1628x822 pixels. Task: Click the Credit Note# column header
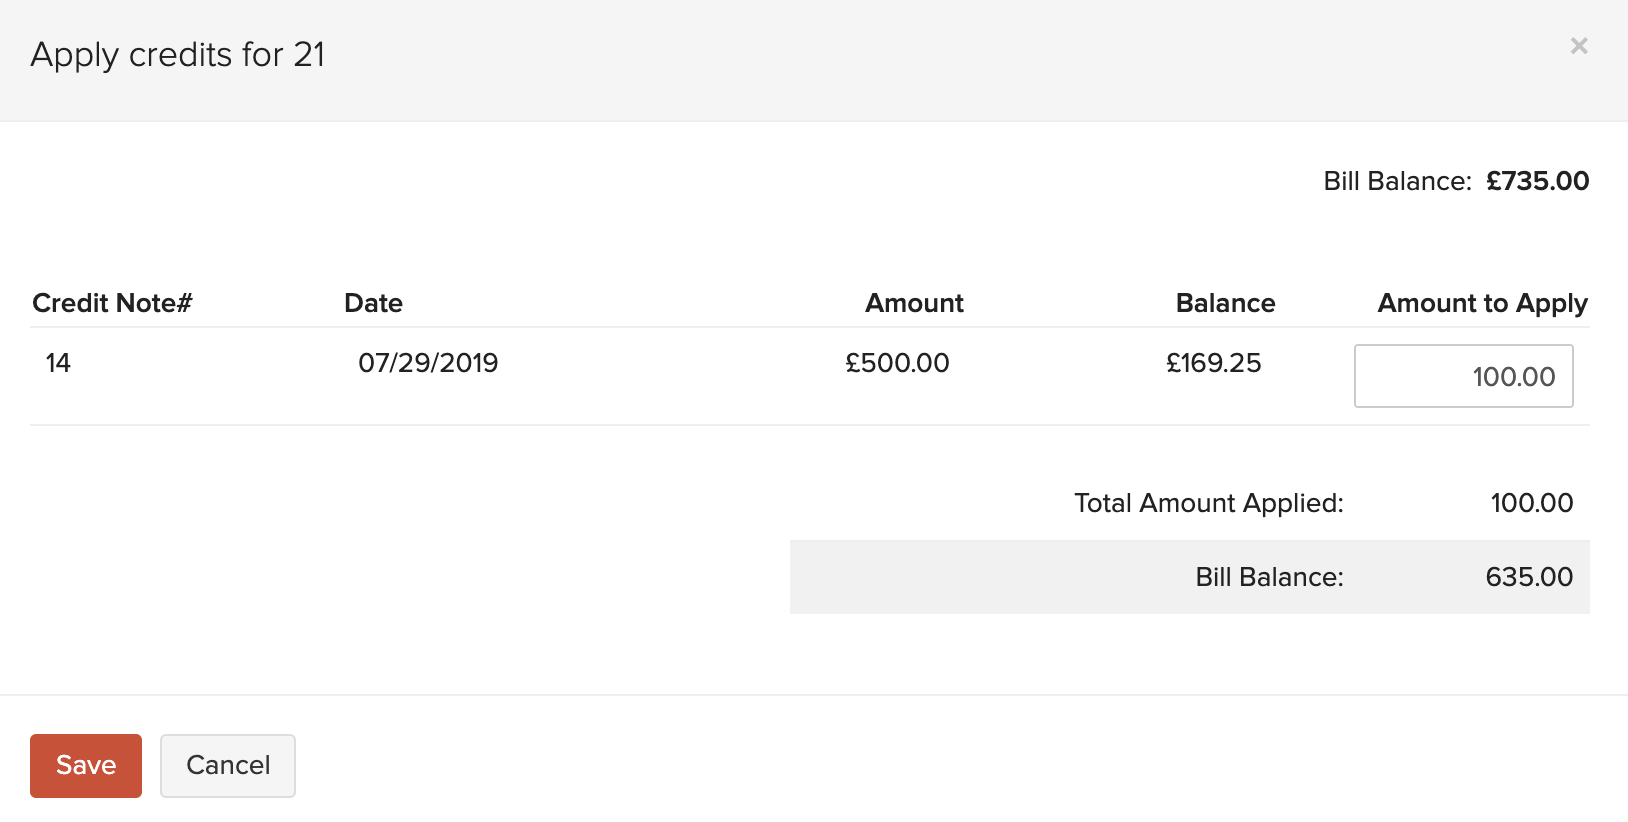click(112, 303)
